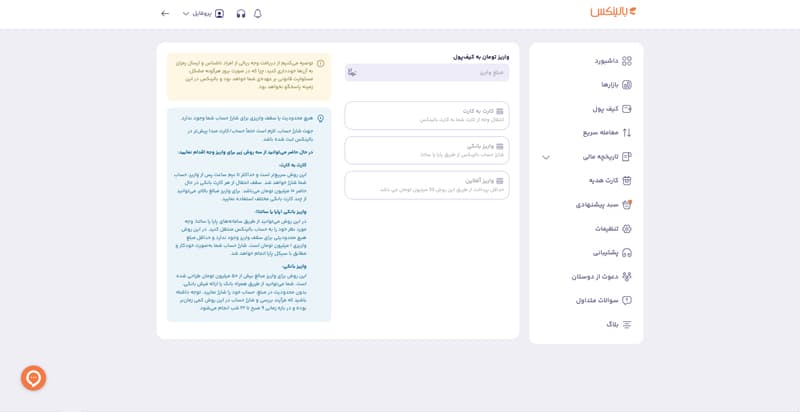Open the بازارها chart icon in sidebar
Viewport: 800px width, 412px height.
coord(627,85)
